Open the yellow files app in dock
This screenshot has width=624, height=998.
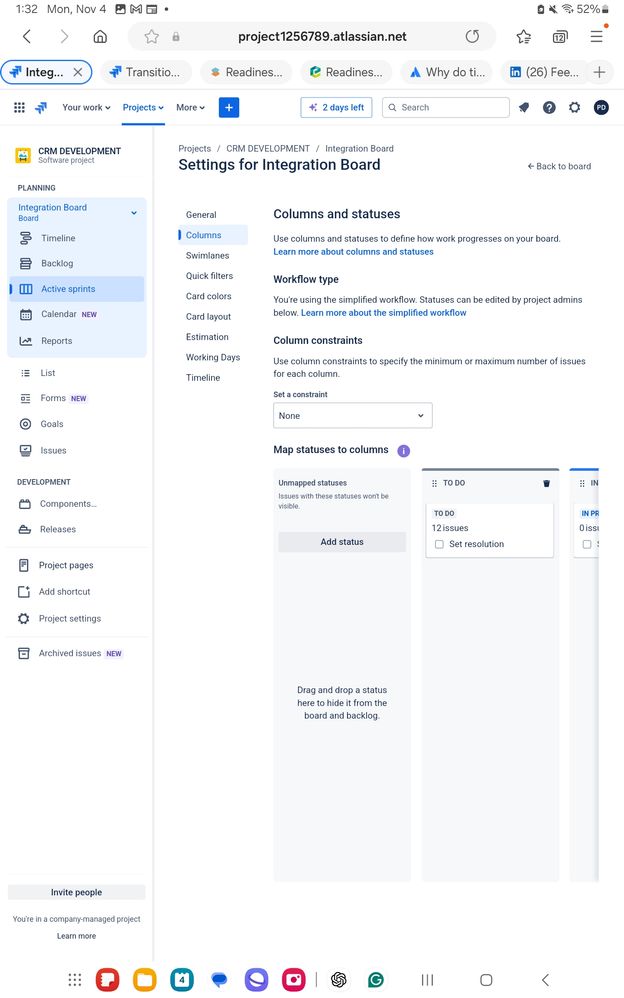(145, 980)
